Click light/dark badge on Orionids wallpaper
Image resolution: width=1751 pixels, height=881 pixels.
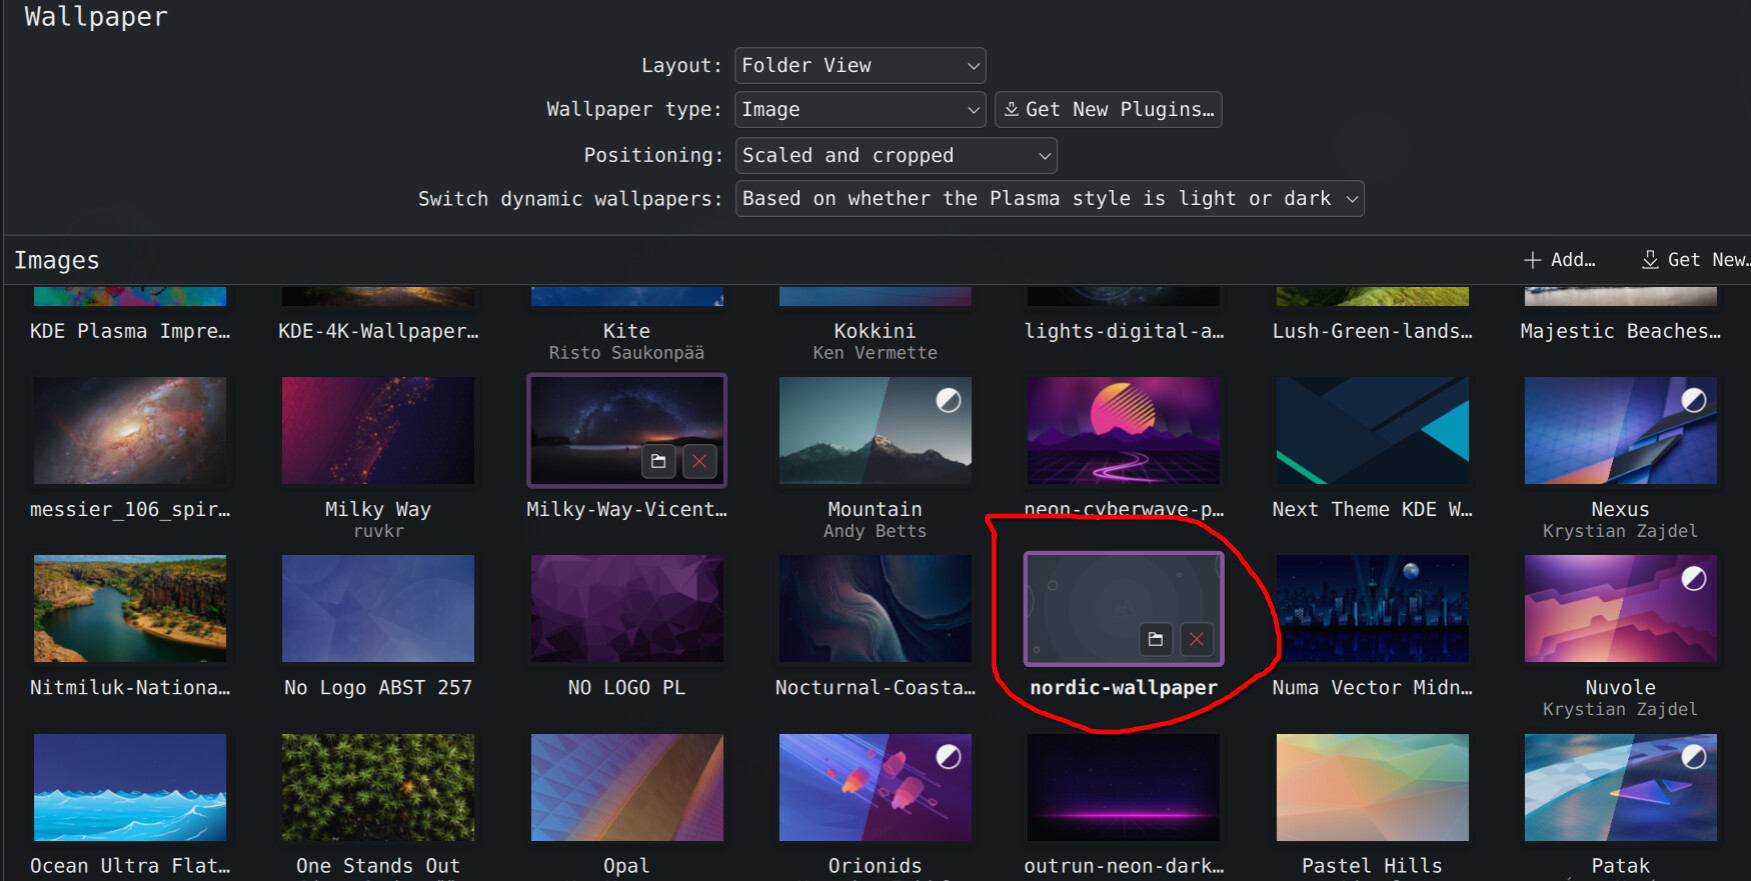(x=948, y=758)
